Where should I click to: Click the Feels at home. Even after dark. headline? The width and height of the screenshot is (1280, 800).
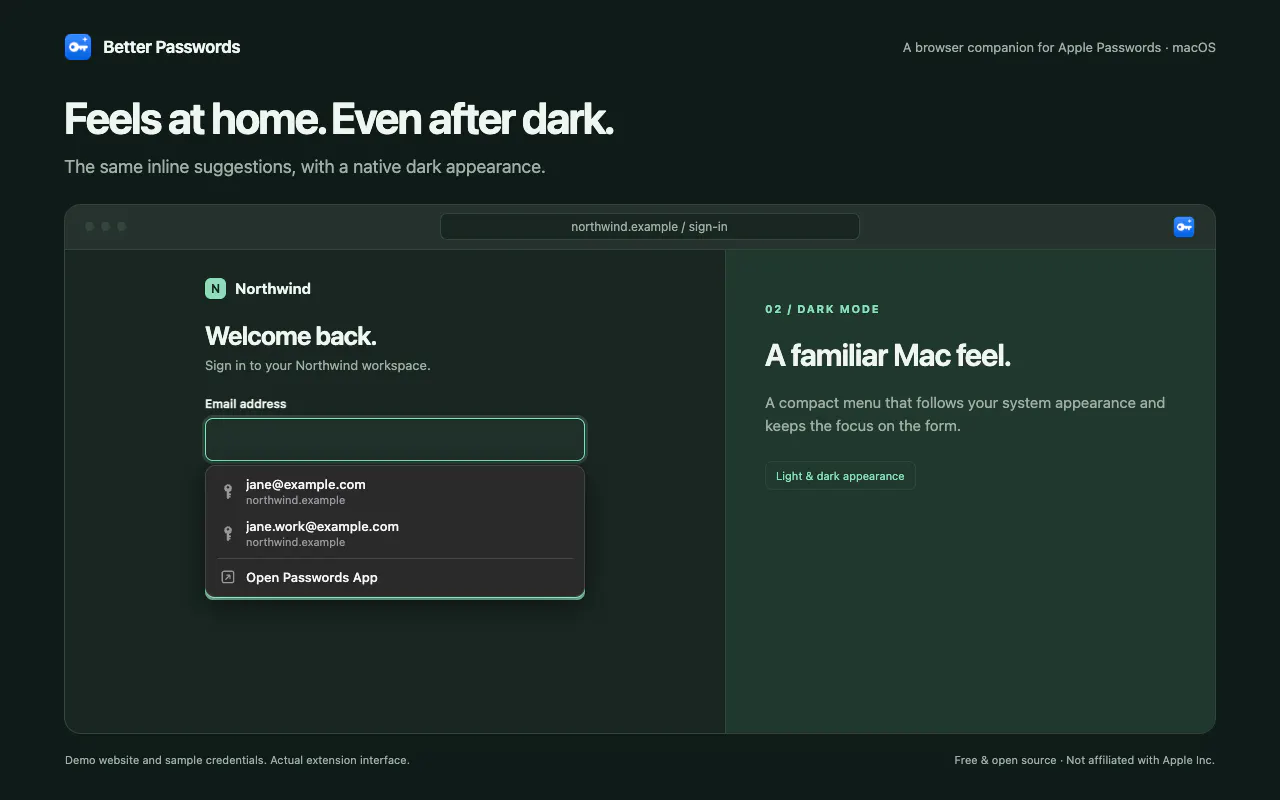[339, 119]
